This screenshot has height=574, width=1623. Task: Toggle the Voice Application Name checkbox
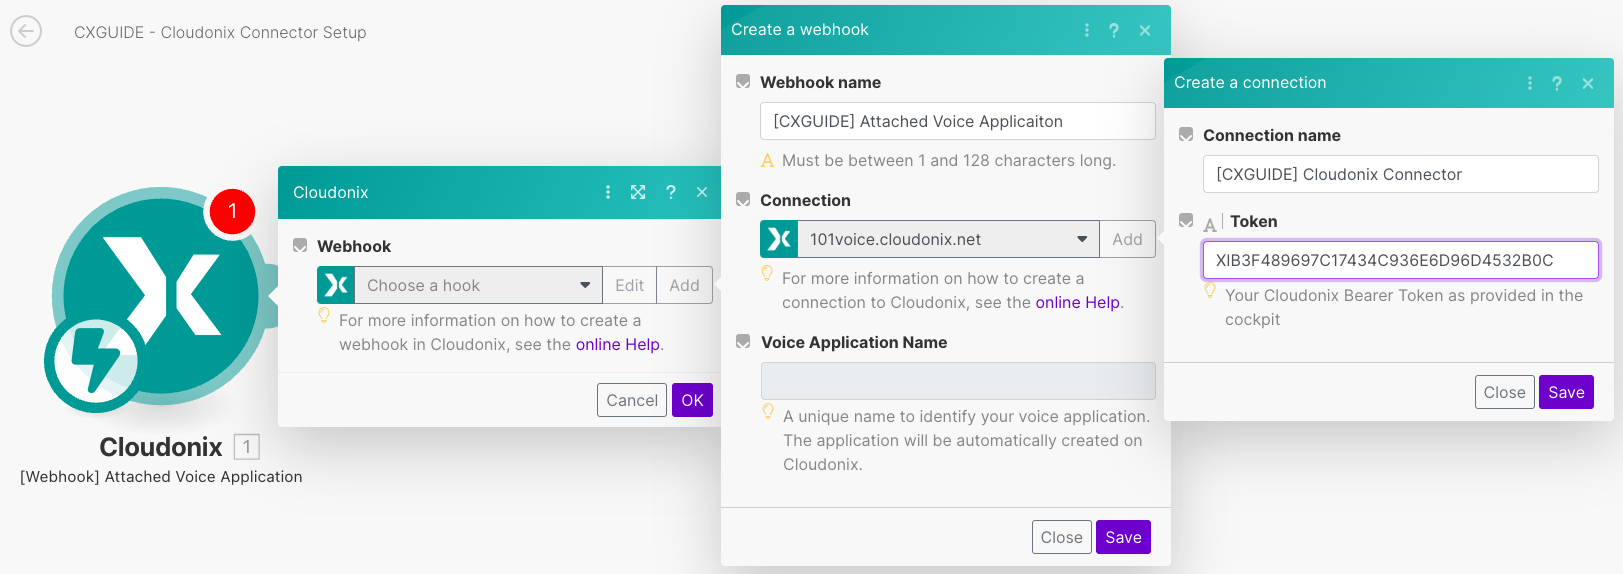(743, 342)
